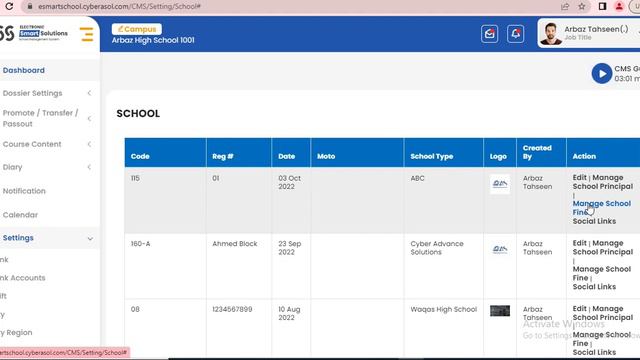Select the 10 Aug 2022 date cell
This screenshot has height=360, width=640.
click(289, 313)
